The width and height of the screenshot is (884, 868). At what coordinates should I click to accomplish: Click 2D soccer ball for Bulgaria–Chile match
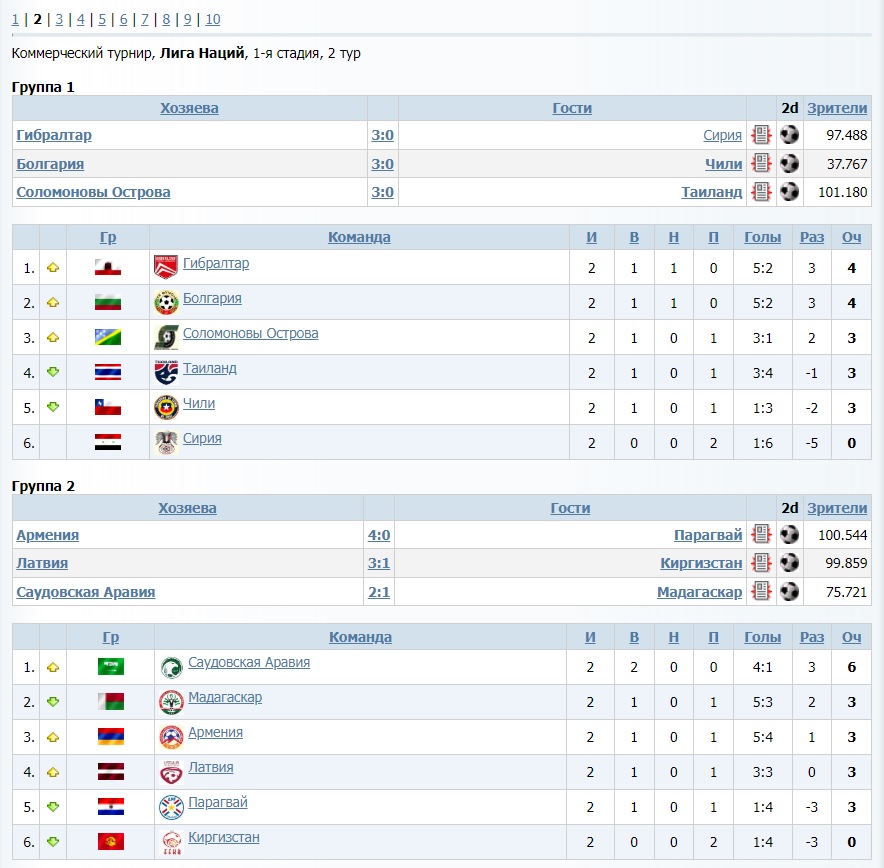(790, 164)
